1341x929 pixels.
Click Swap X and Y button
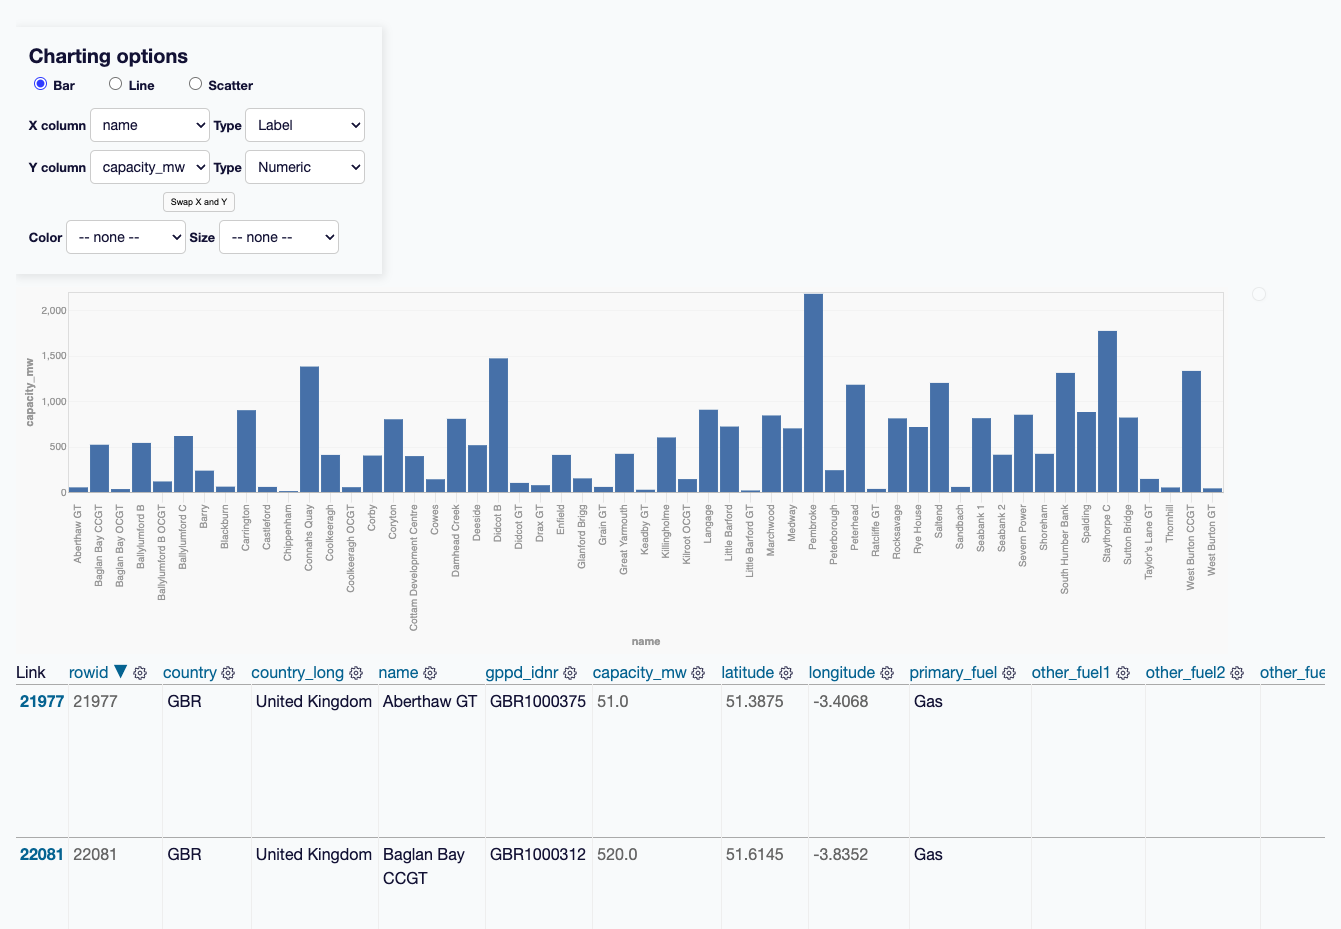tap(199, 202)
